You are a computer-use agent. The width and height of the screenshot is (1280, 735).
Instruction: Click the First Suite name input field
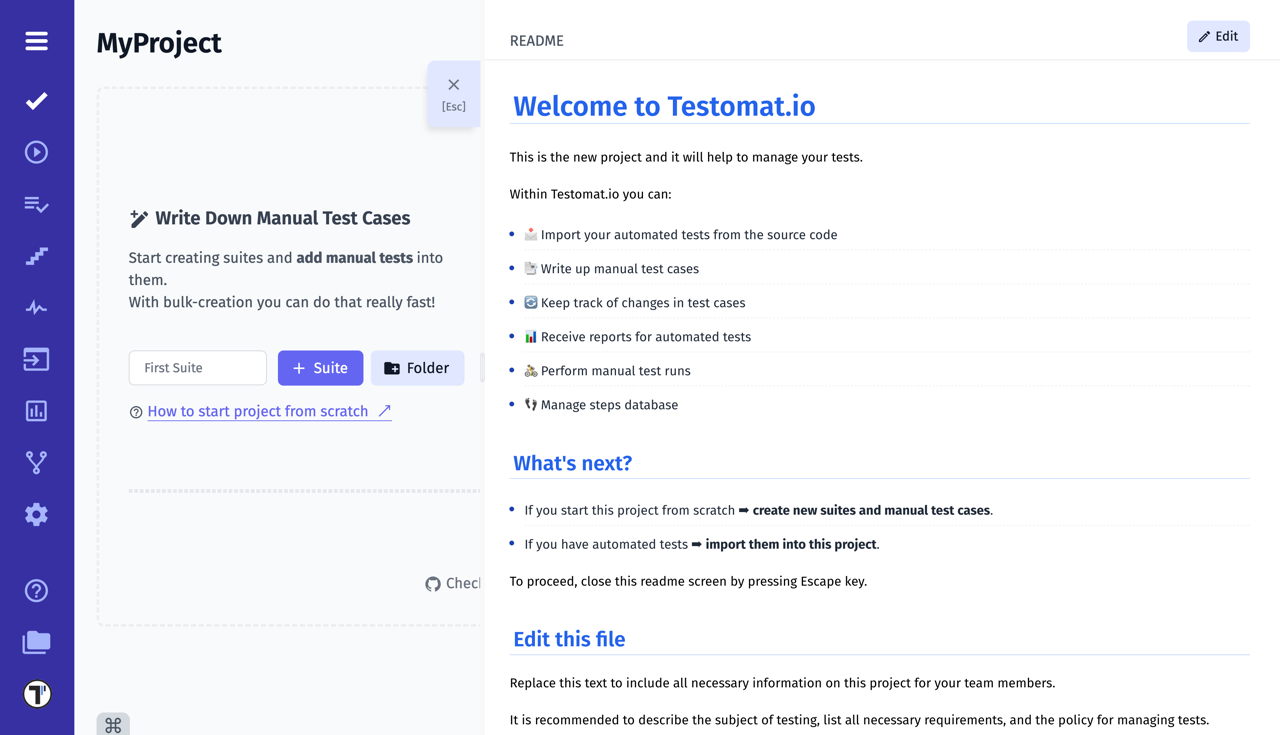[x=197, y=368]
